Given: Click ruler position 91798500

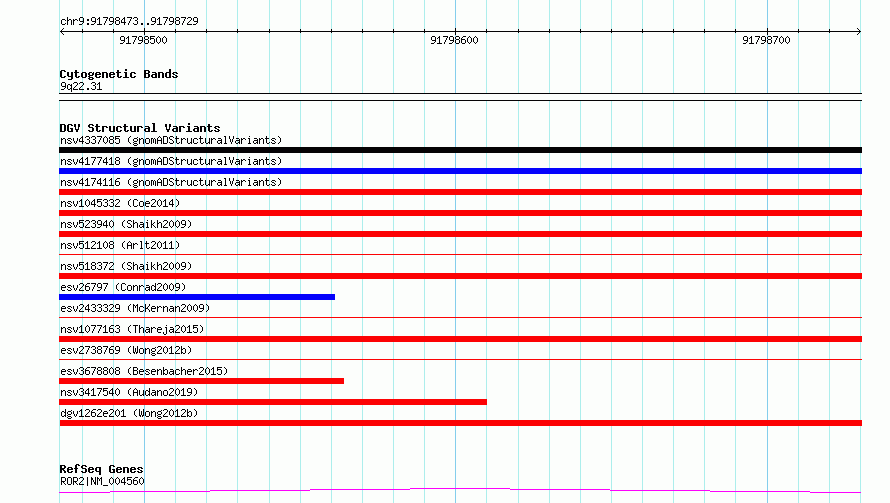Looking at the screenshot, I should 143,40.
